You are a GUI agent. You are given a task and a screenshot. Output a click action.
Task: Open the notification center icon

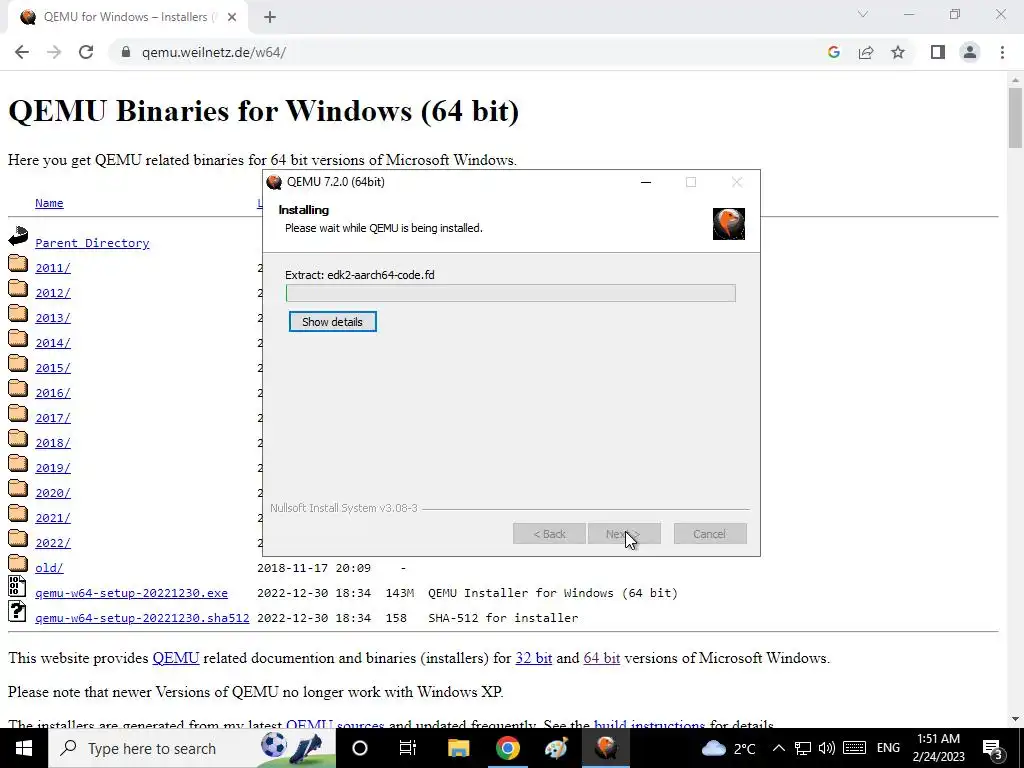[x=993, y=749]
